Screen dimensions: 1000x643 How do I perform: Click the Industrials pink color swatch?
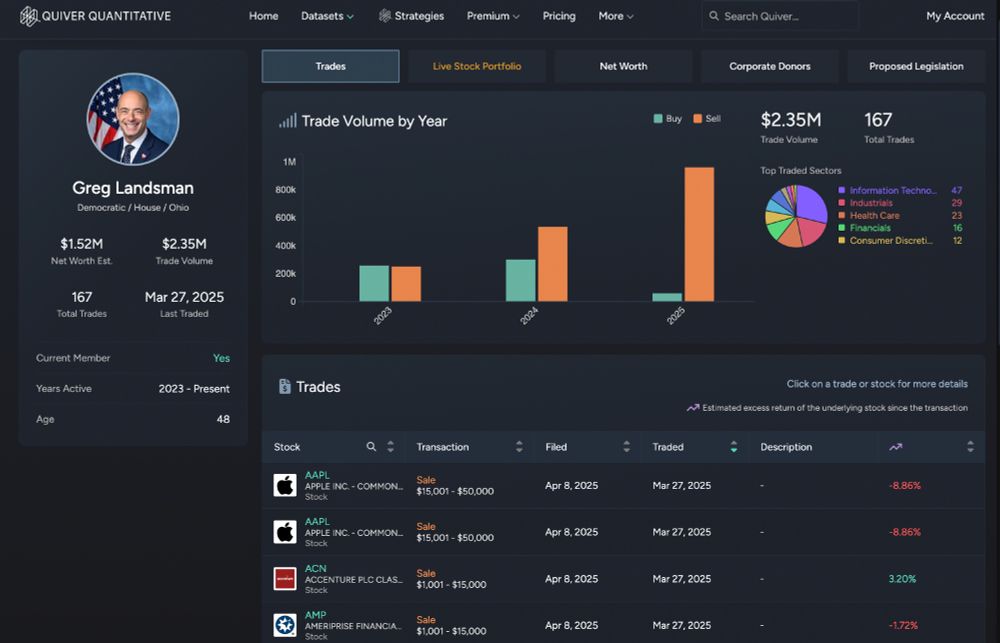click(x=842, y=203)
